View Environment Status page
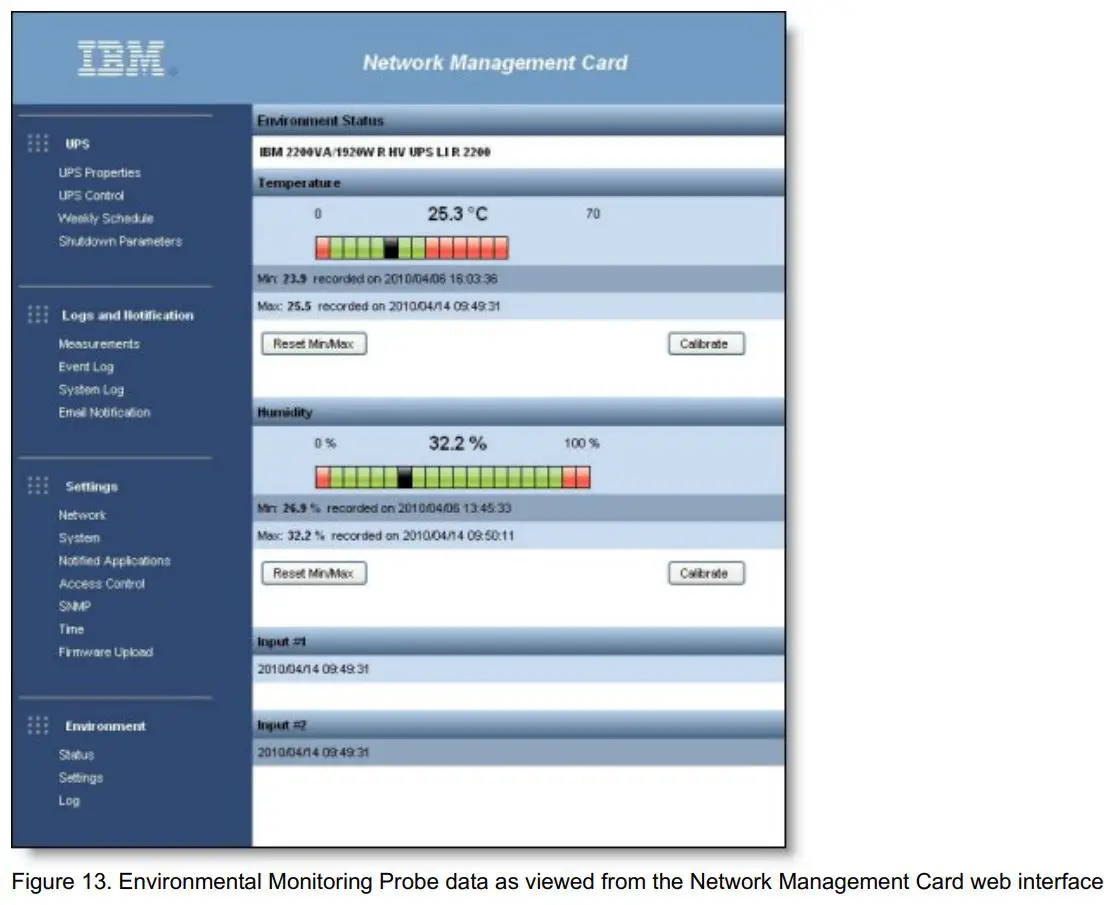The height and width of the screenshot is (905, 1117). coord(76,754)
